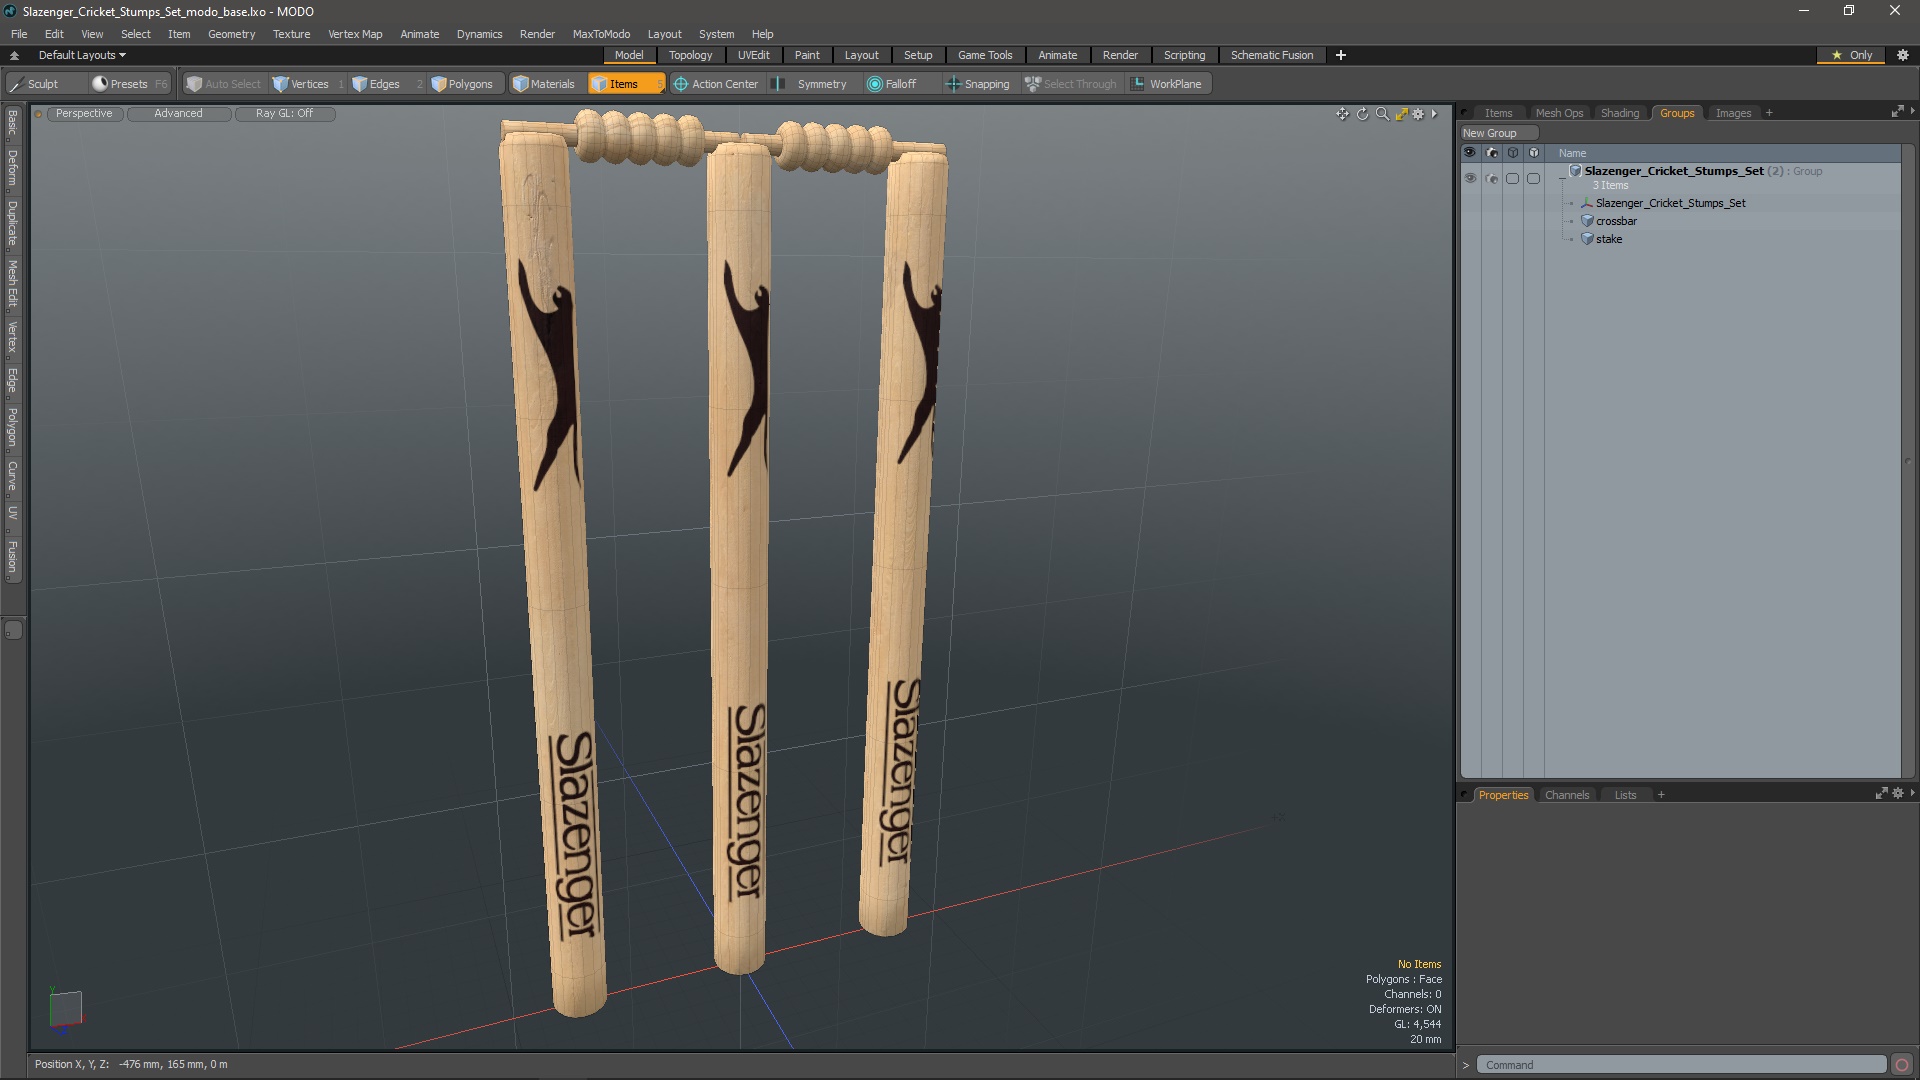The image size is (1920, 1080).
Task: Toggle Auto Select
Action: coord(223,84)
